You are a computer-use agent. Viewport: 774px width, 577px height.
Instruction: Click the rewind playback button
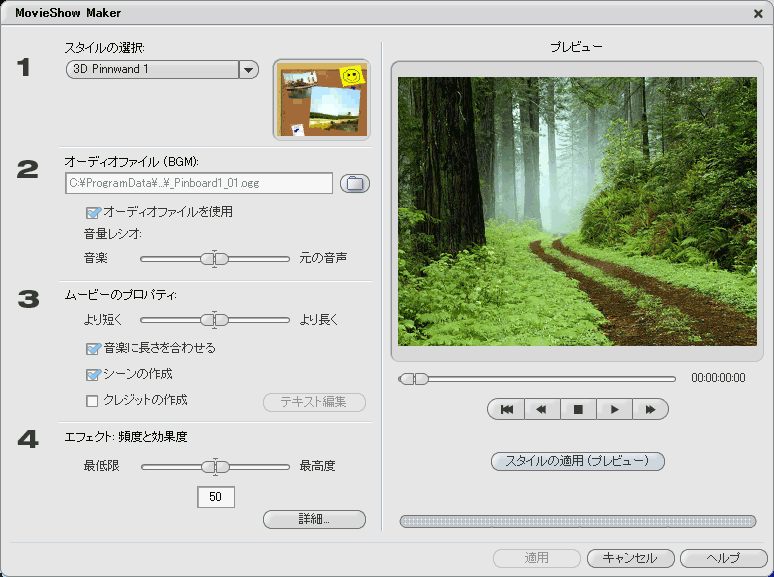542,409
